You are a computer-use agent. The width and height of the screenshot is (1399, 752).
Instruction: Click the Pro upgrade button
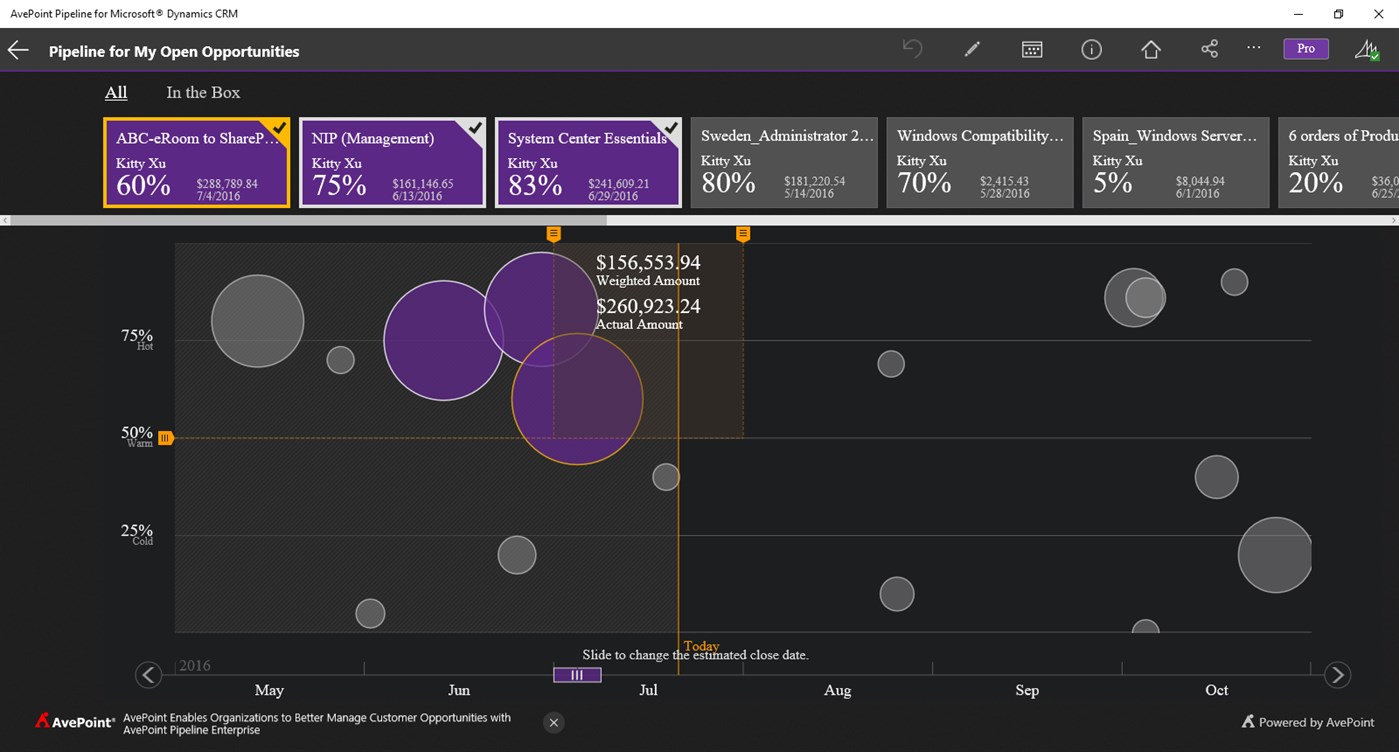1305,47
